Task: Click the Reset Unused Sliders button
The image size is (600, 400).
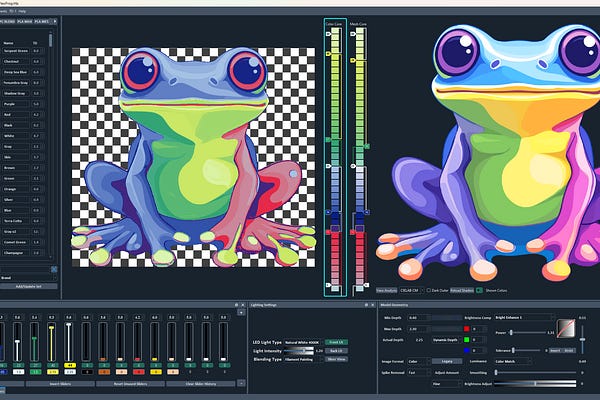Action: click(130, 384)
